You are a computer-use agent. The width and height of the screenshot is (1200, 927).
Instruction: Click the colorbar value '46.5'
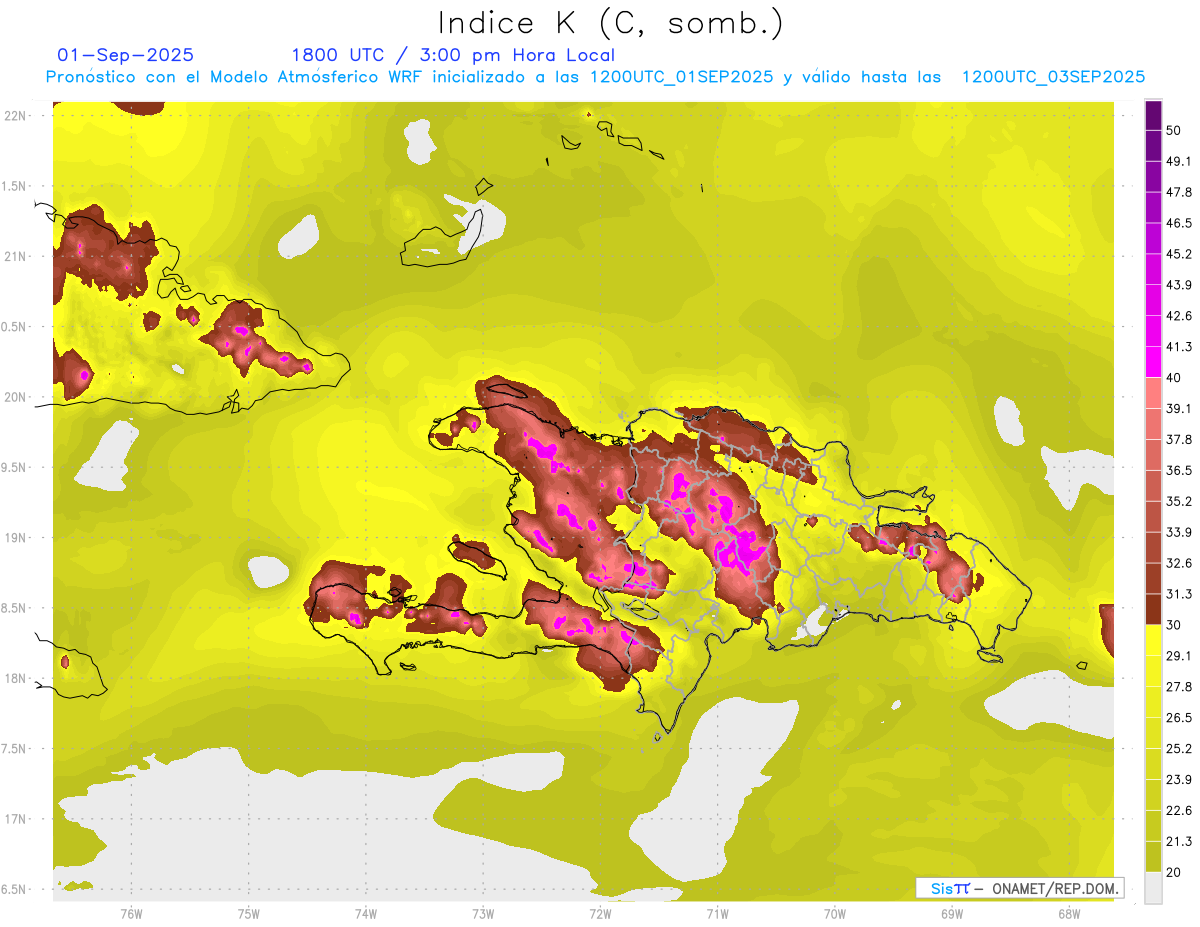coord(1179,223)
